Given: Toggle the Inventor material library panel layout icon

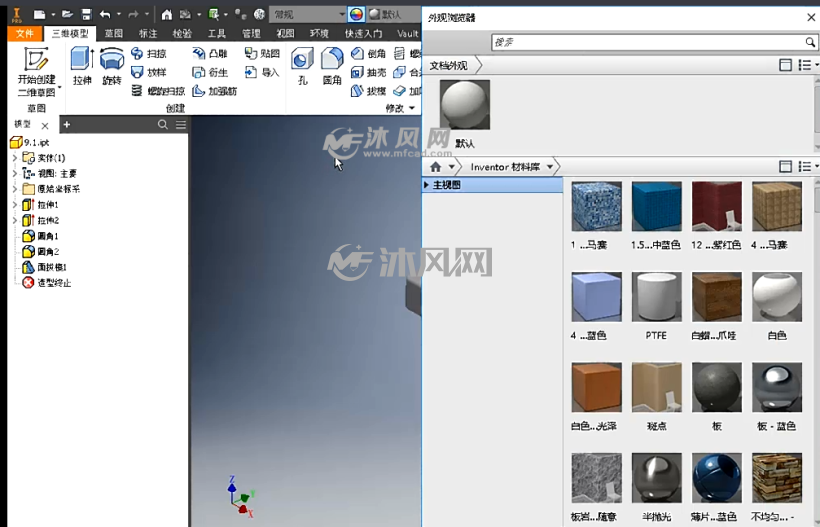Looking at the screenshot, I should click(x=785, y=167).
